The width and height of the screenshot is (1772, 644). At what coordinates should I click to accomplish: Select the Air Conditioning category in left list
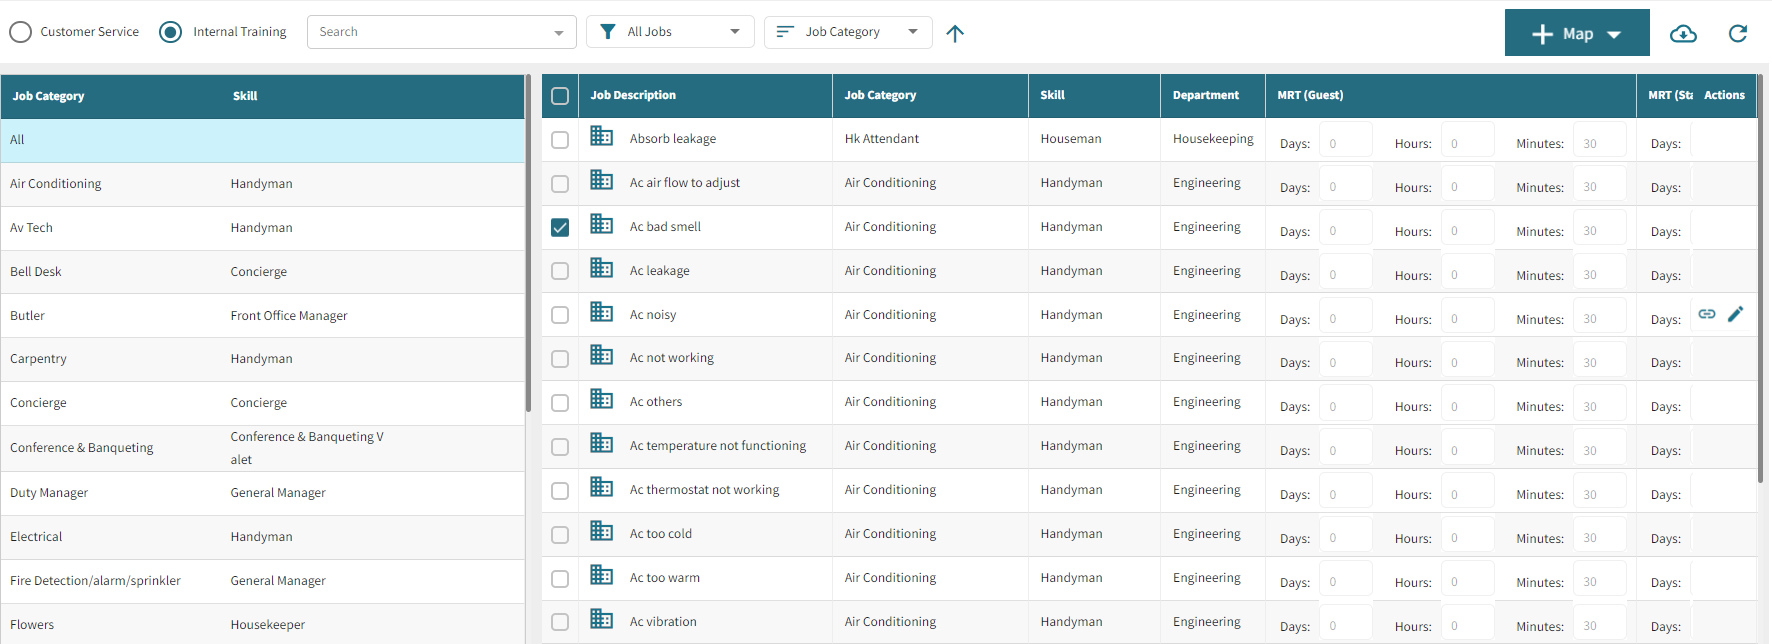coord(56,184)
